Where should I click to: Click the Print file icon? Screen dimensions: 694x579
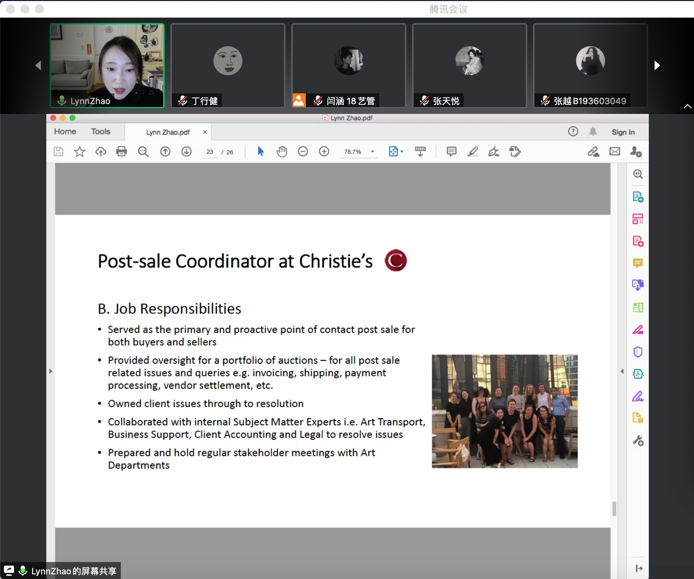[121, 152]
